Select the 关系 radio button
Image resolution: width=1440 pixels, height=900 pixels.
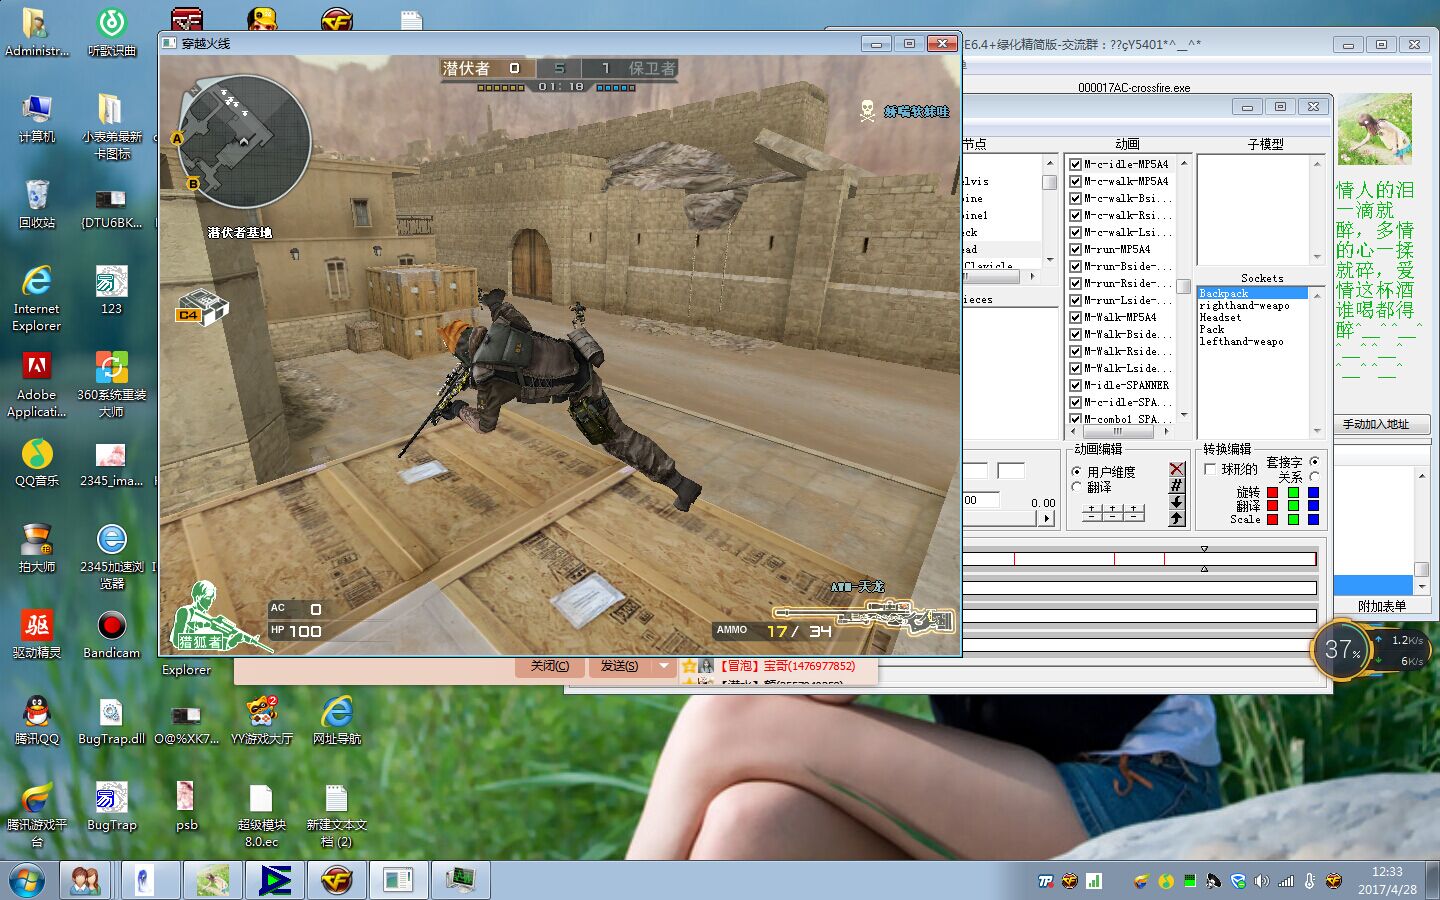point(1314,477)
